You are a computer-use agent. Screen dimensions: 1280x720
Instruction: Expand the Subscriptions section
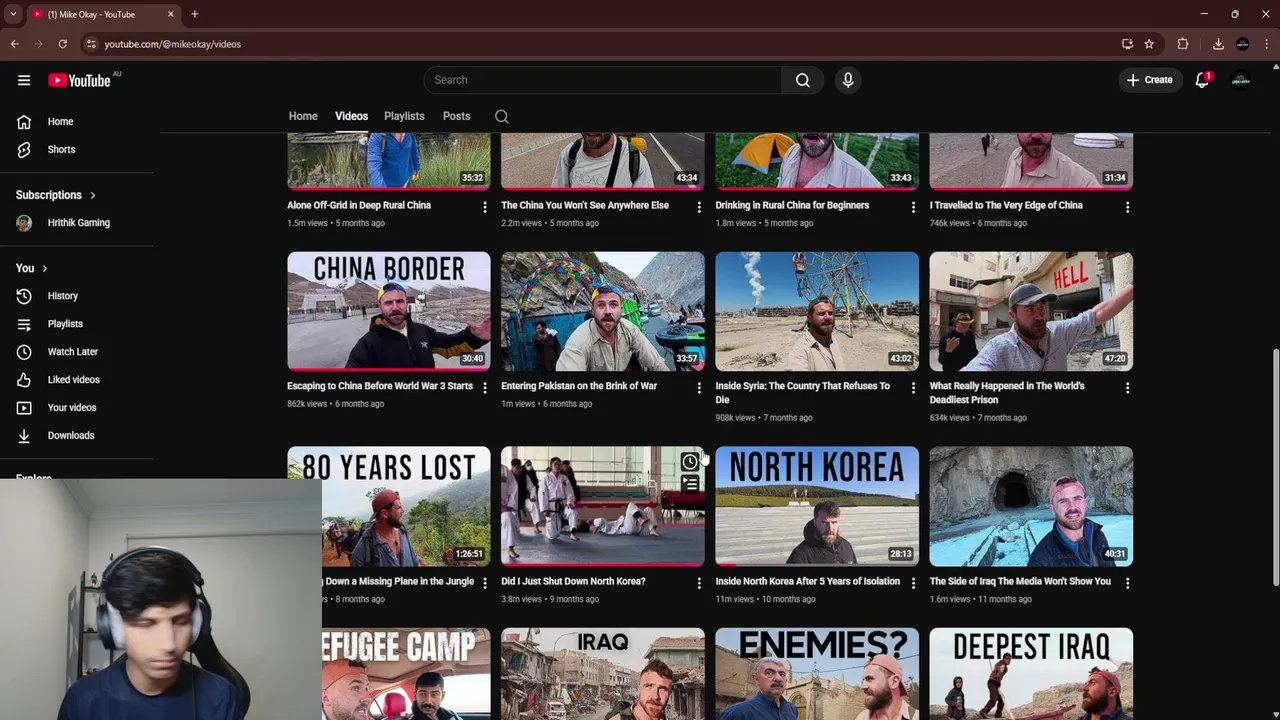[x=56, y=195]
